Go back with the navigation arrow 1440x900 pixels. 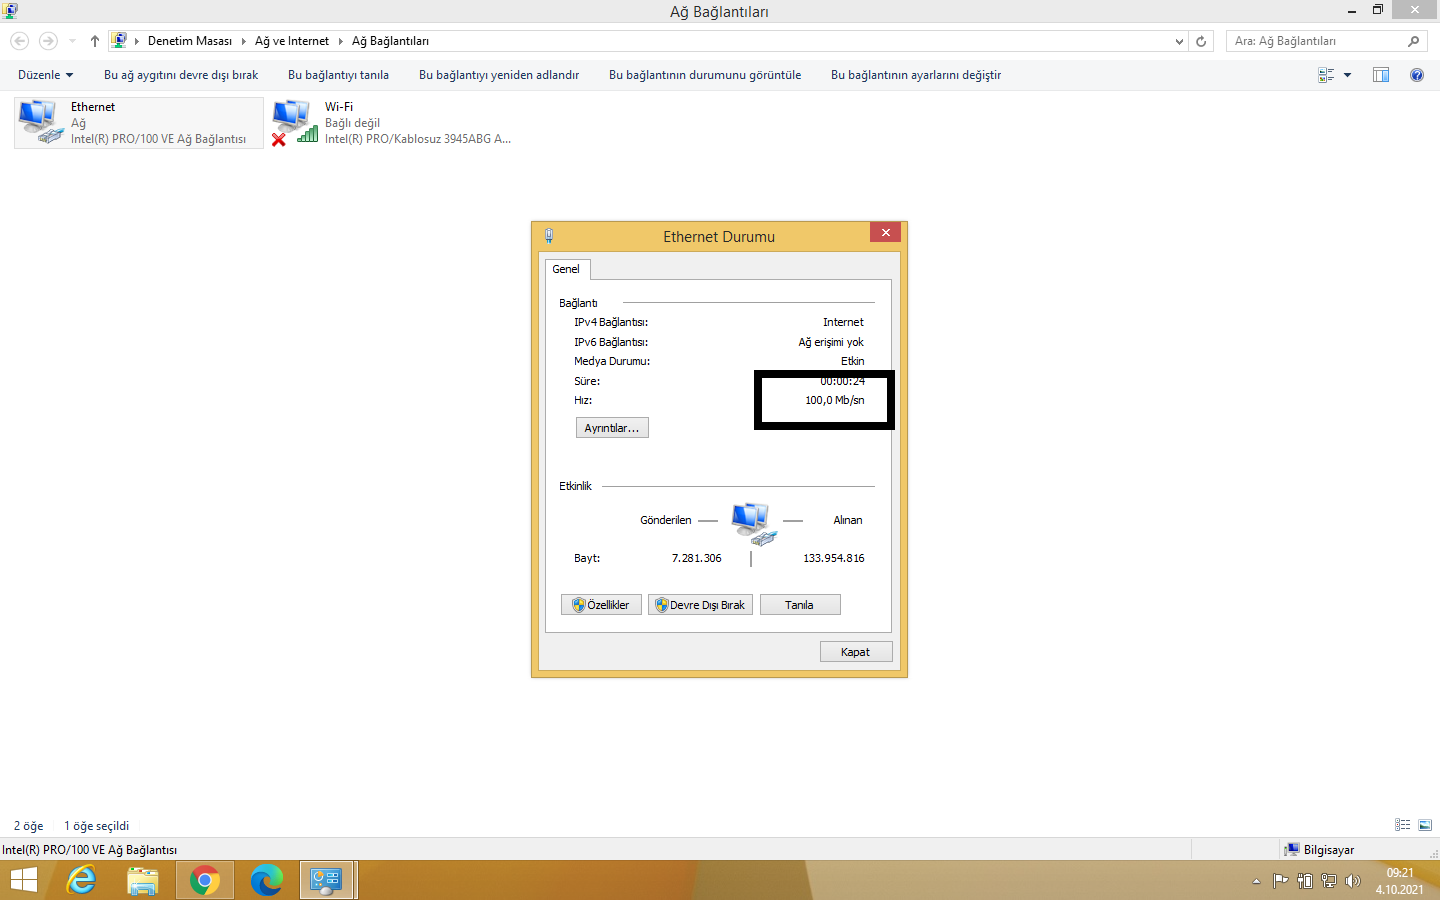click(x=20, y=41)
